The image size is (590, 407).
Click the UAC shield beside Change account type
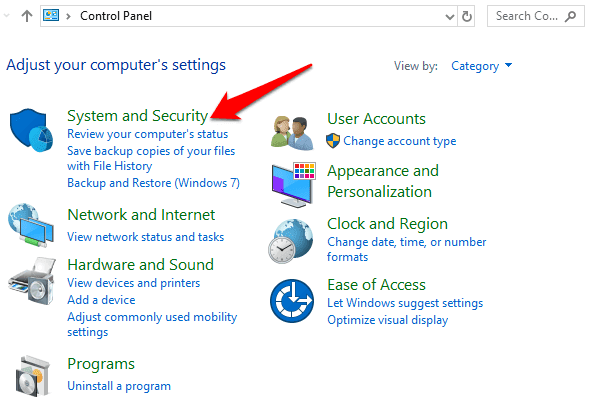(333, 141)
